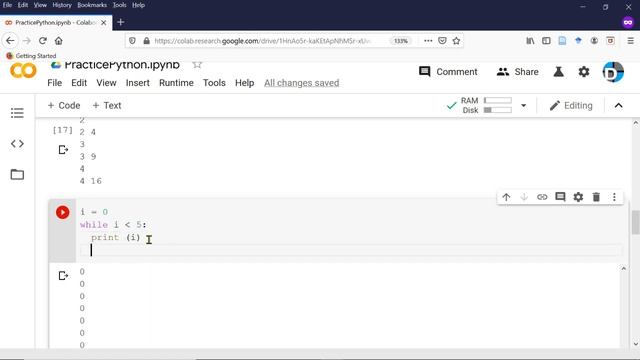The image size is (640, 360).
Task: Open Firefox Bookmarks menu
Action: pyautogui.click(x=92, y=5)
